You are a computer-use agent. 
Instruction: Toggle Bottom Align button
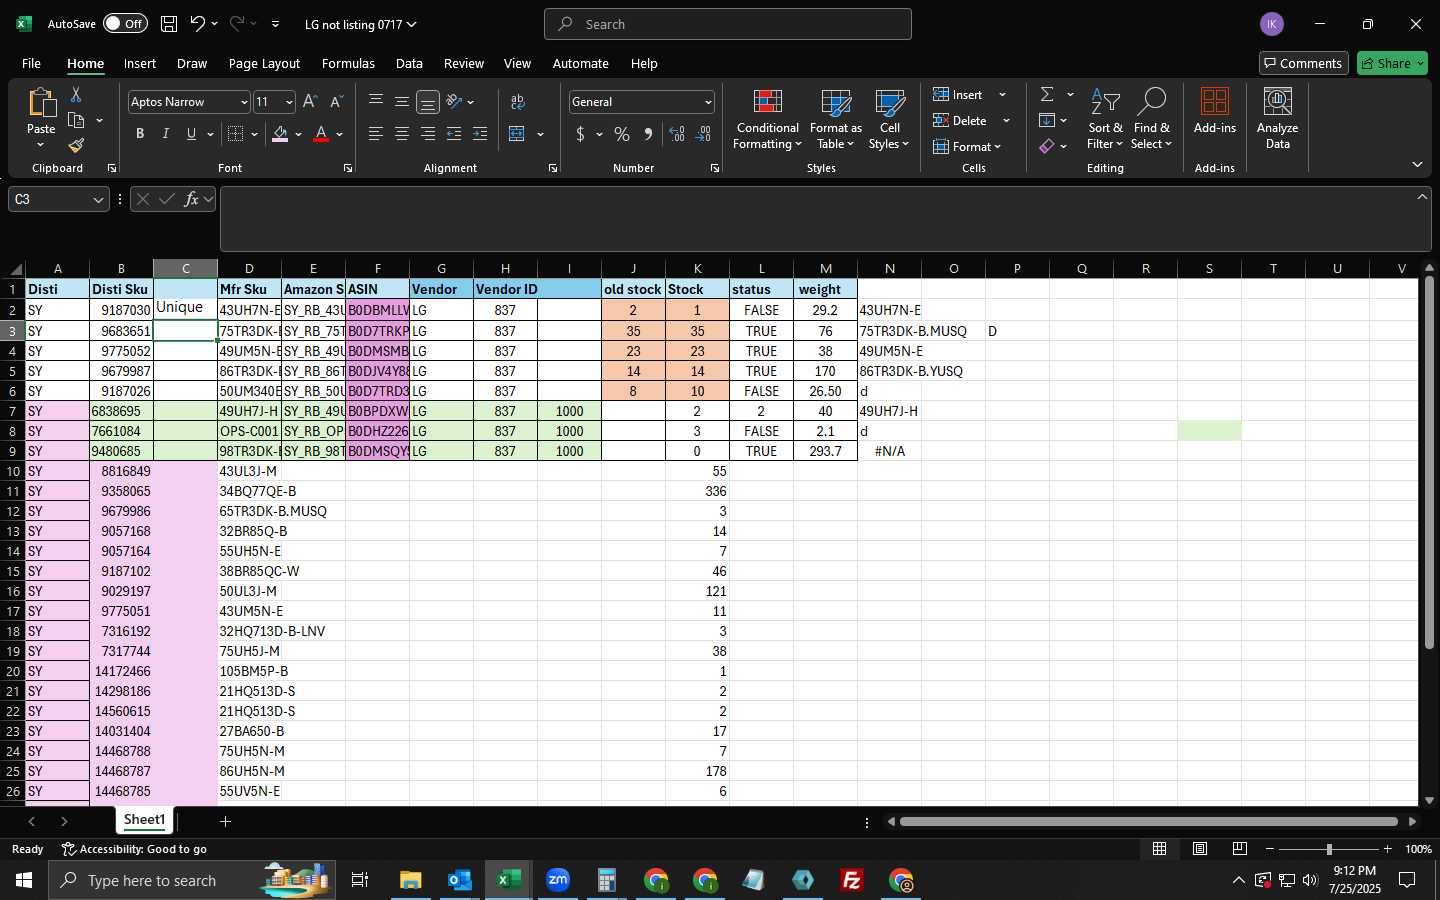click(x=428, y=102)
